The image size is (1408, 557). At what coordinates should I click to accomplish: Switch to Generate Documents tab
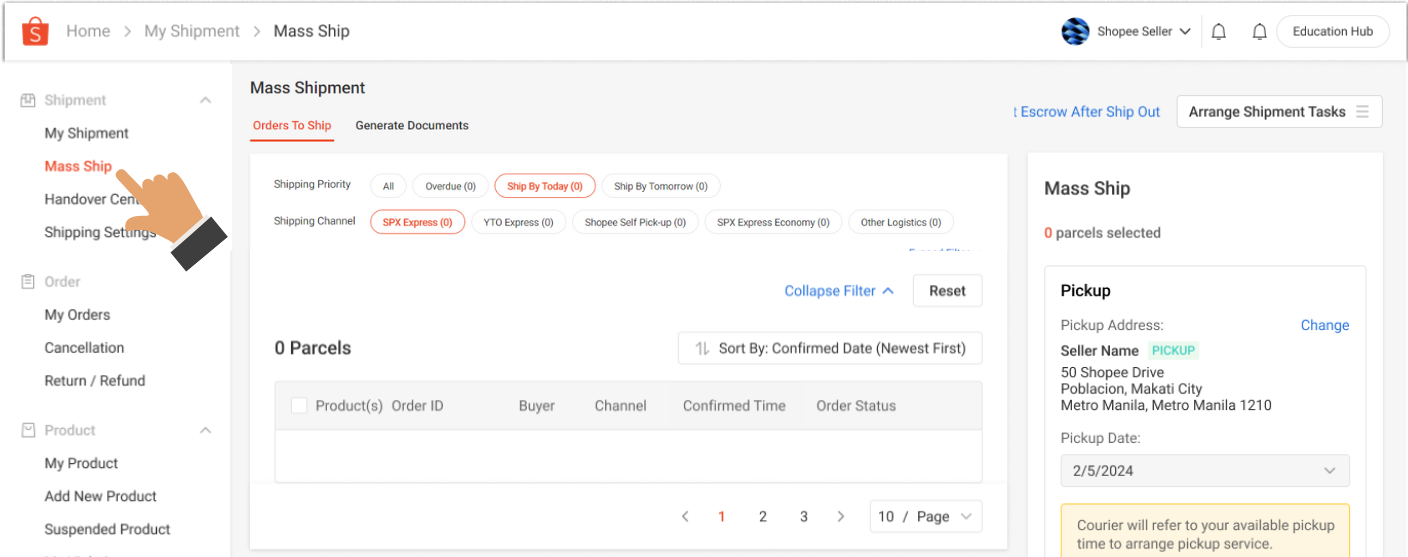click(x=412, y=126)
